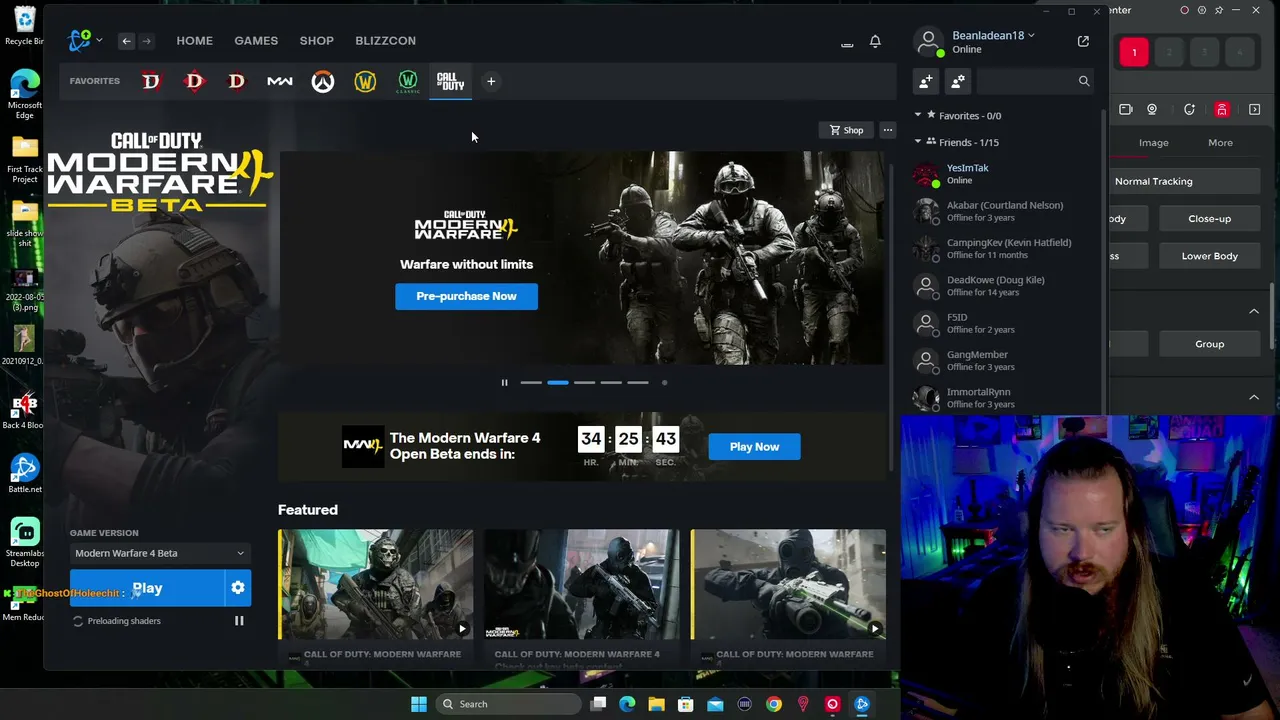Collapse the section above Group button
1280x720 pixels.
tap(1254, 311)
